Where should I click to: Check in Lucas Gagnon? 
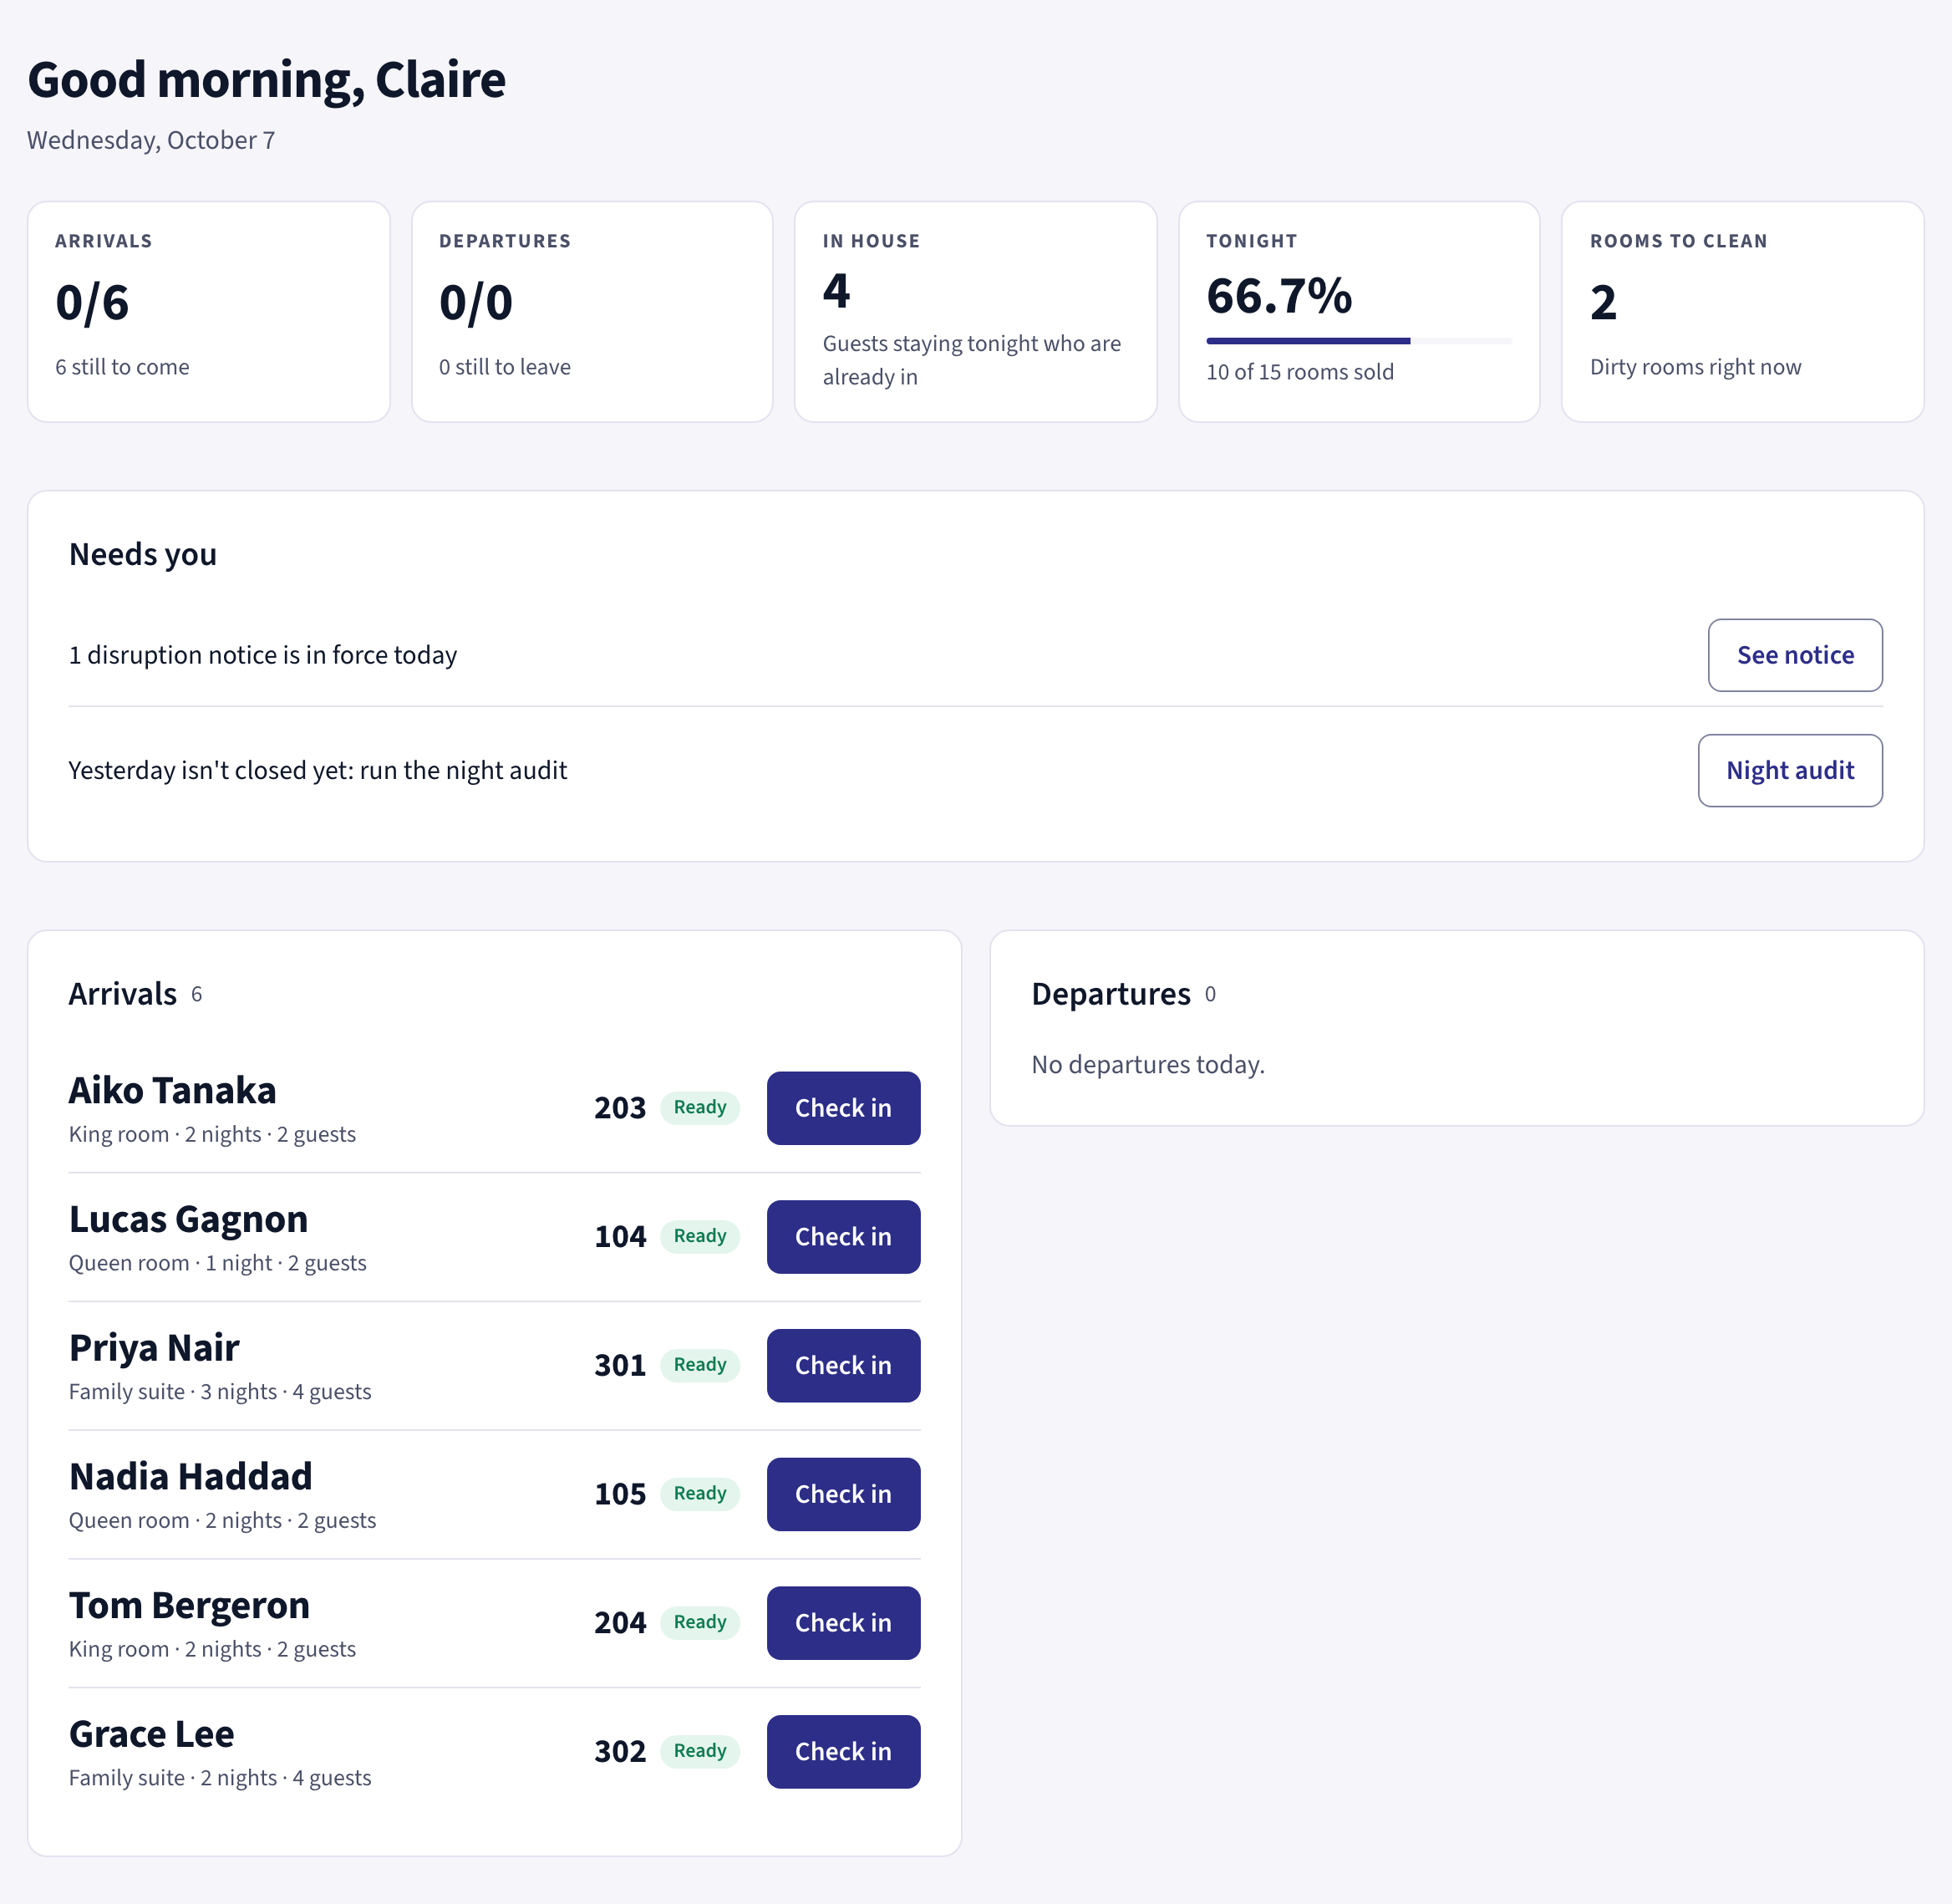[843, 1237]
